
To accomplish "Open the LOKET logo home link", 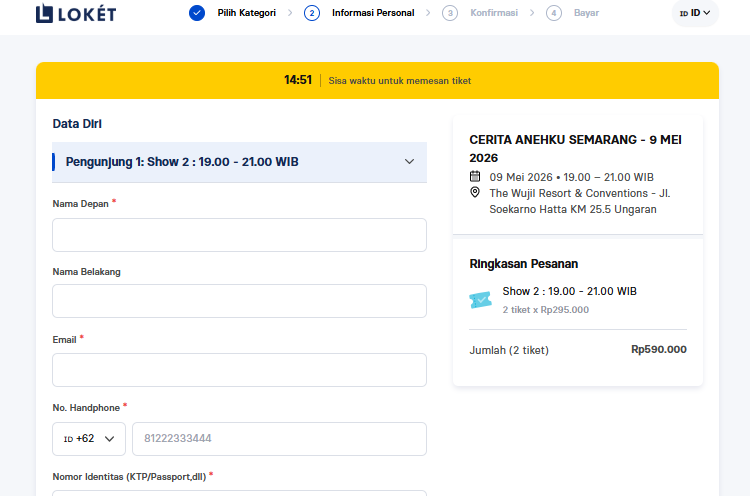I will point(76,13).
